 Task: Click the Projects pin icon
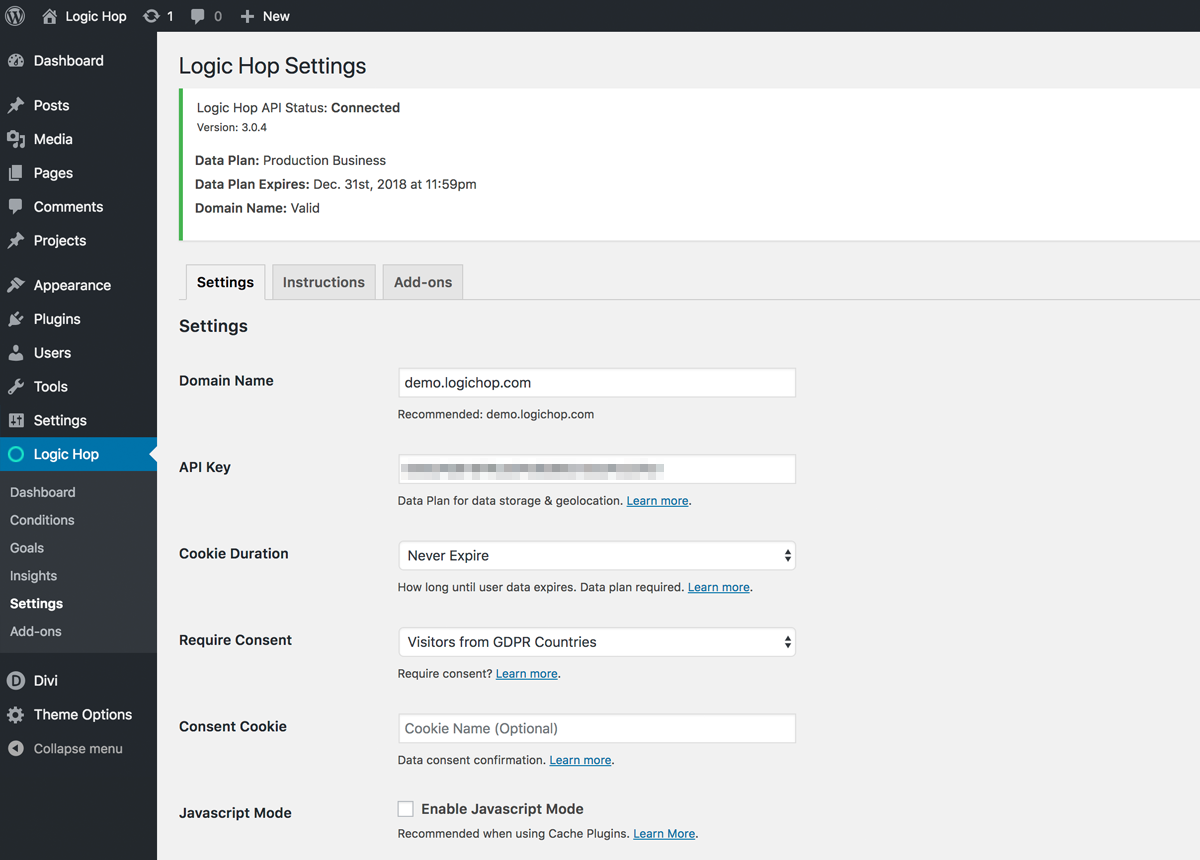[16, 241]
